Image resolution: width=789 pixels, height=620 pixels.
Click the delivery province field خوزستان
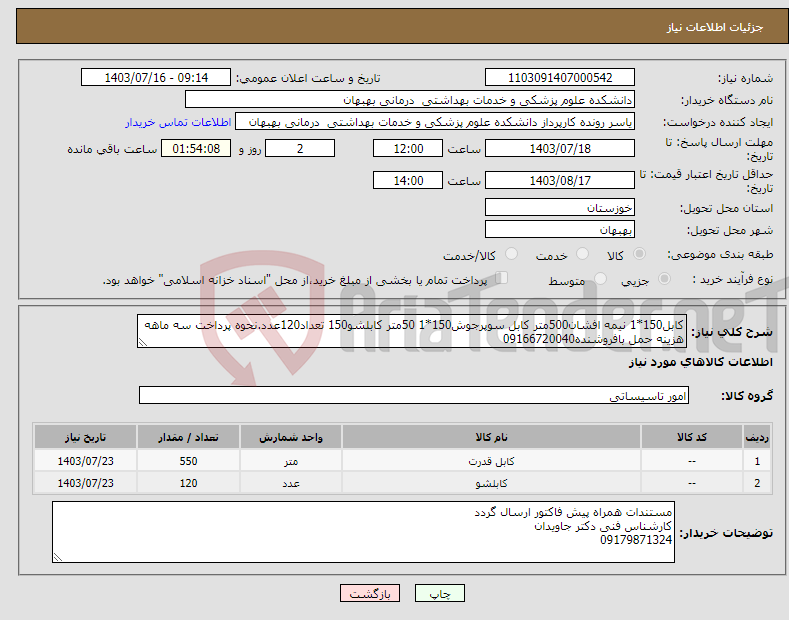coord(560,207)
